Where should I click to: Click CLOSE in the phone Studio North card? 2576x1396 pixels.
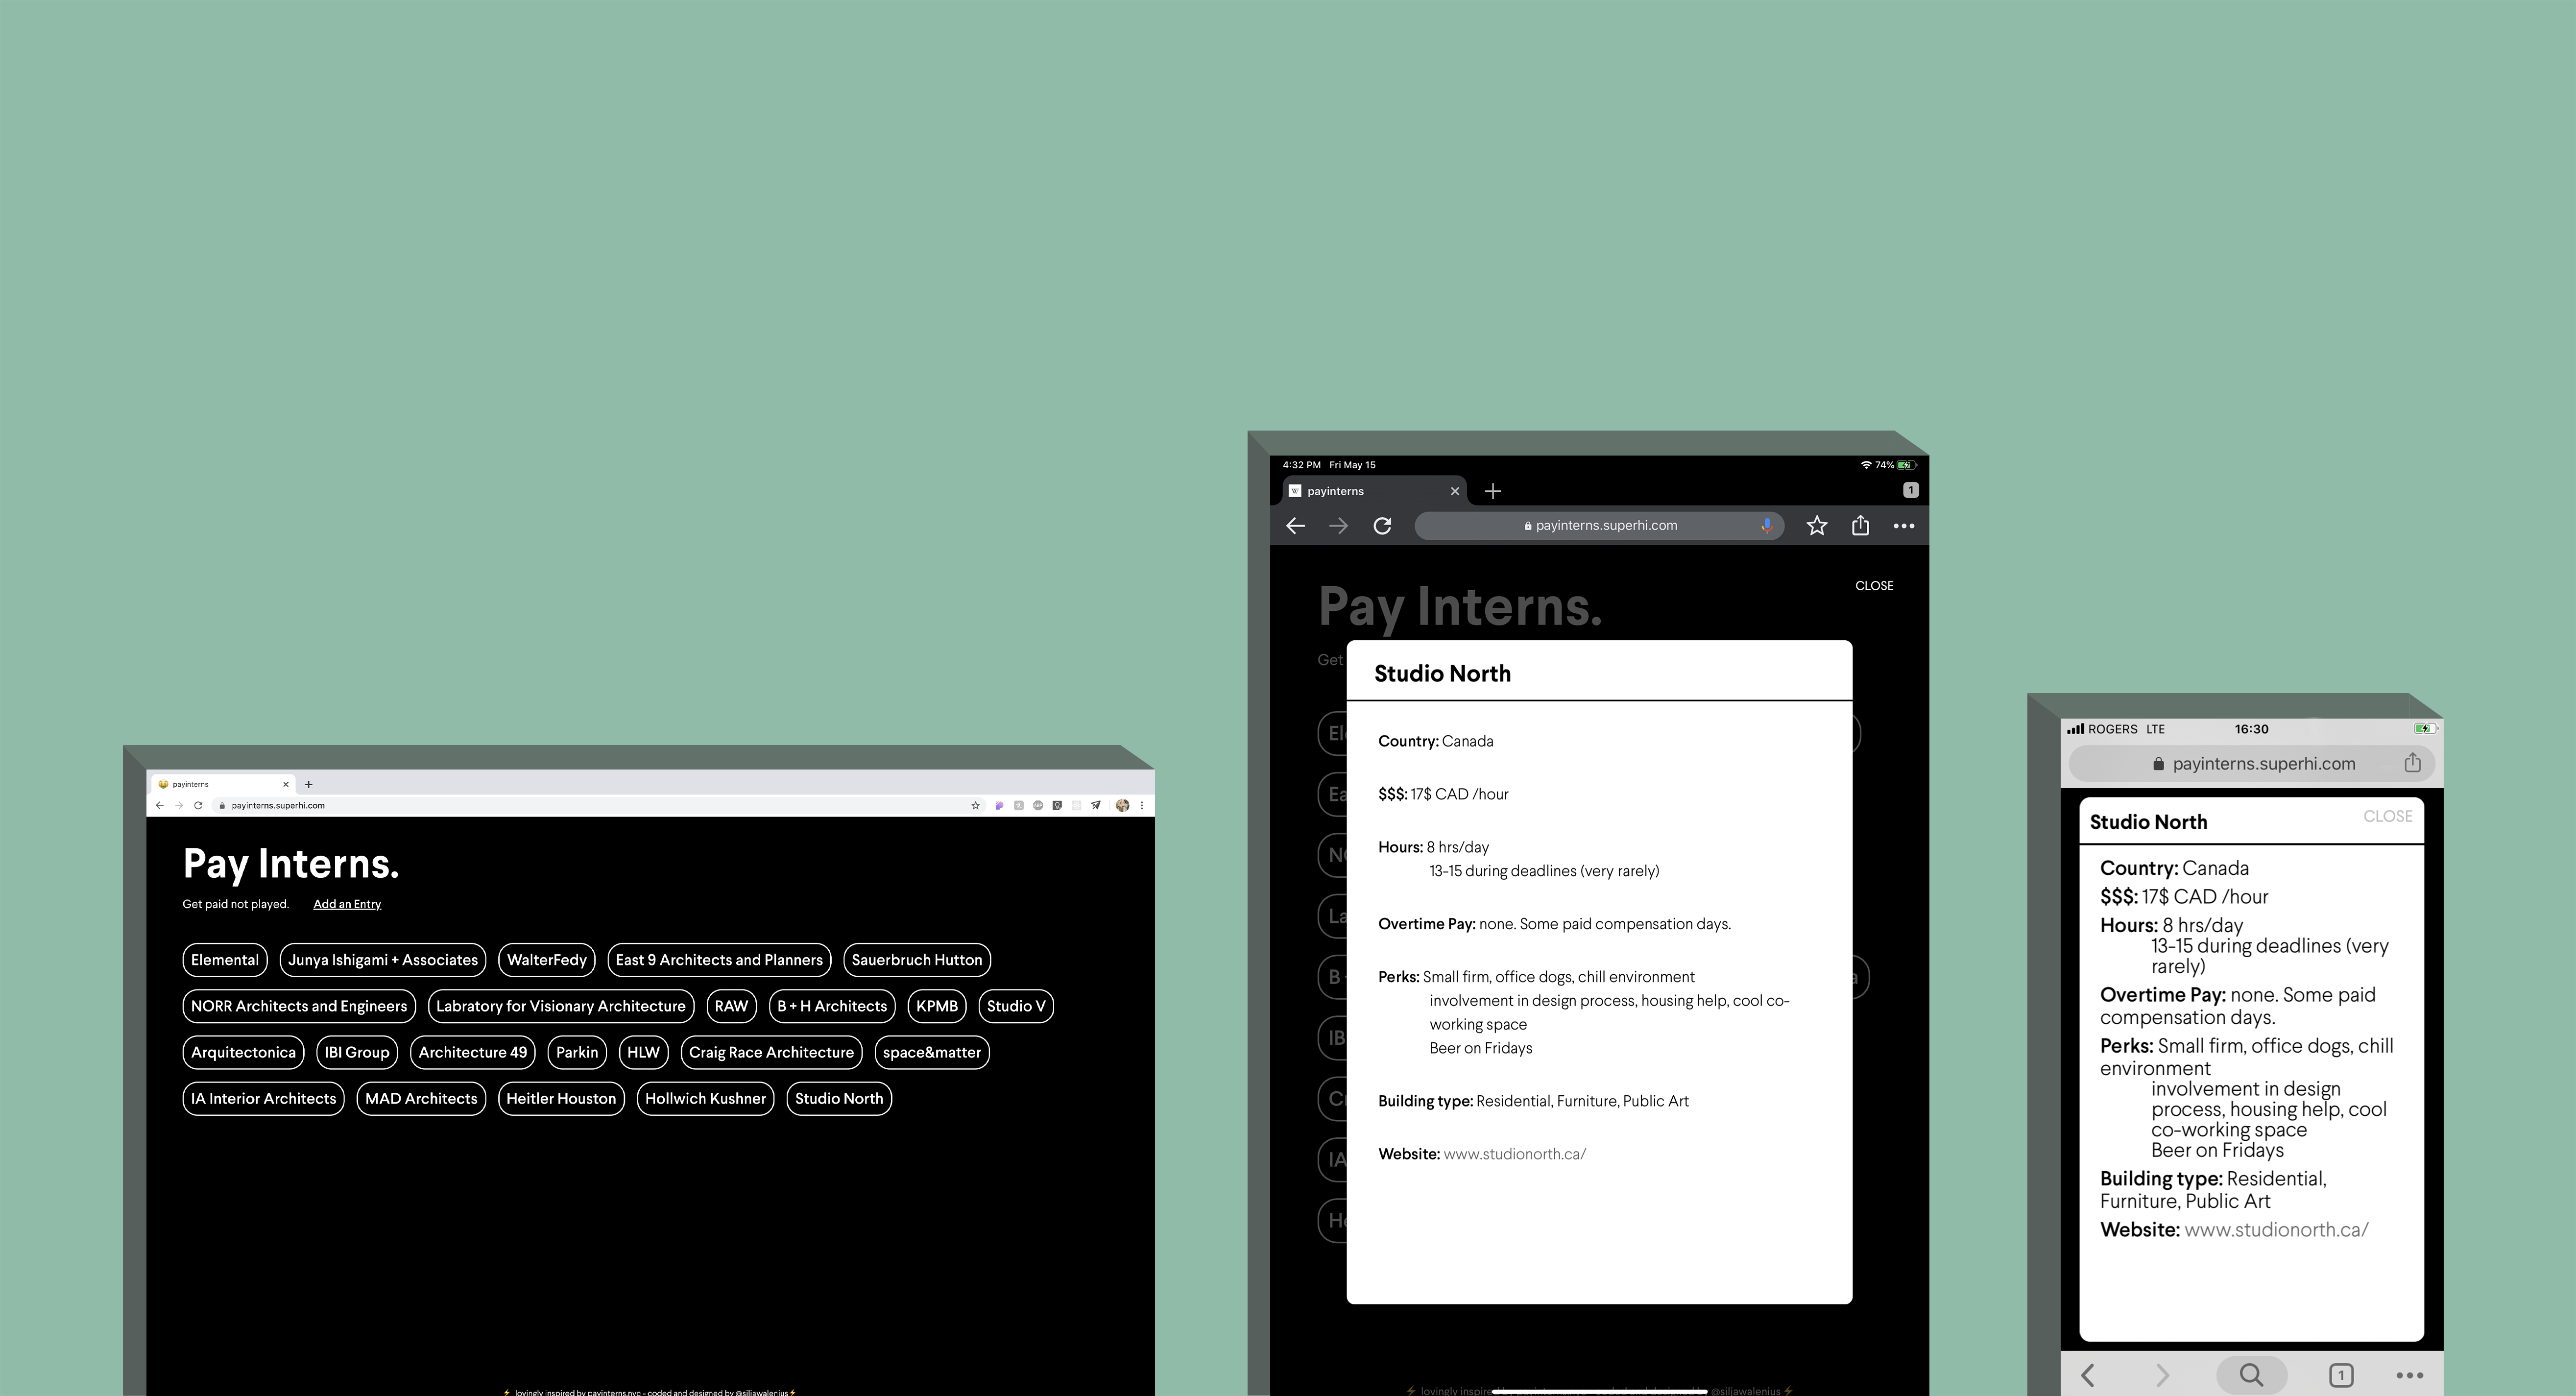coord(2388,816)
